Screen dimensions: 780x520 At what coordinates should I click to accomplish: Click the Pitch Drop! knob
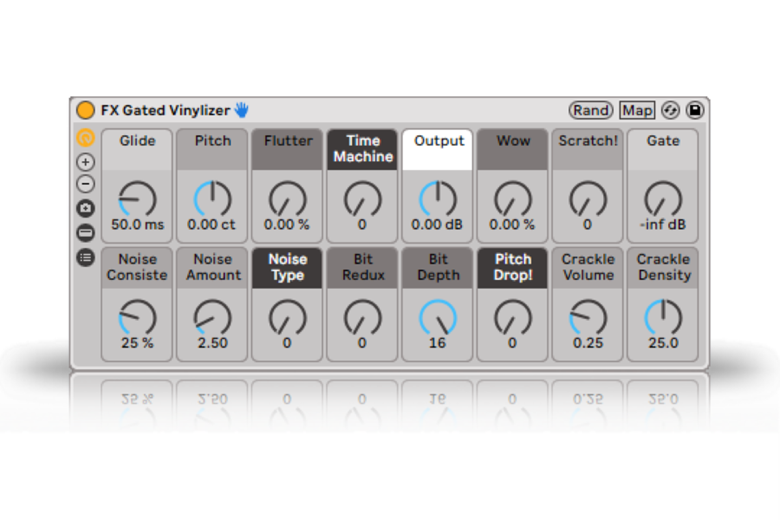[513, 318]
